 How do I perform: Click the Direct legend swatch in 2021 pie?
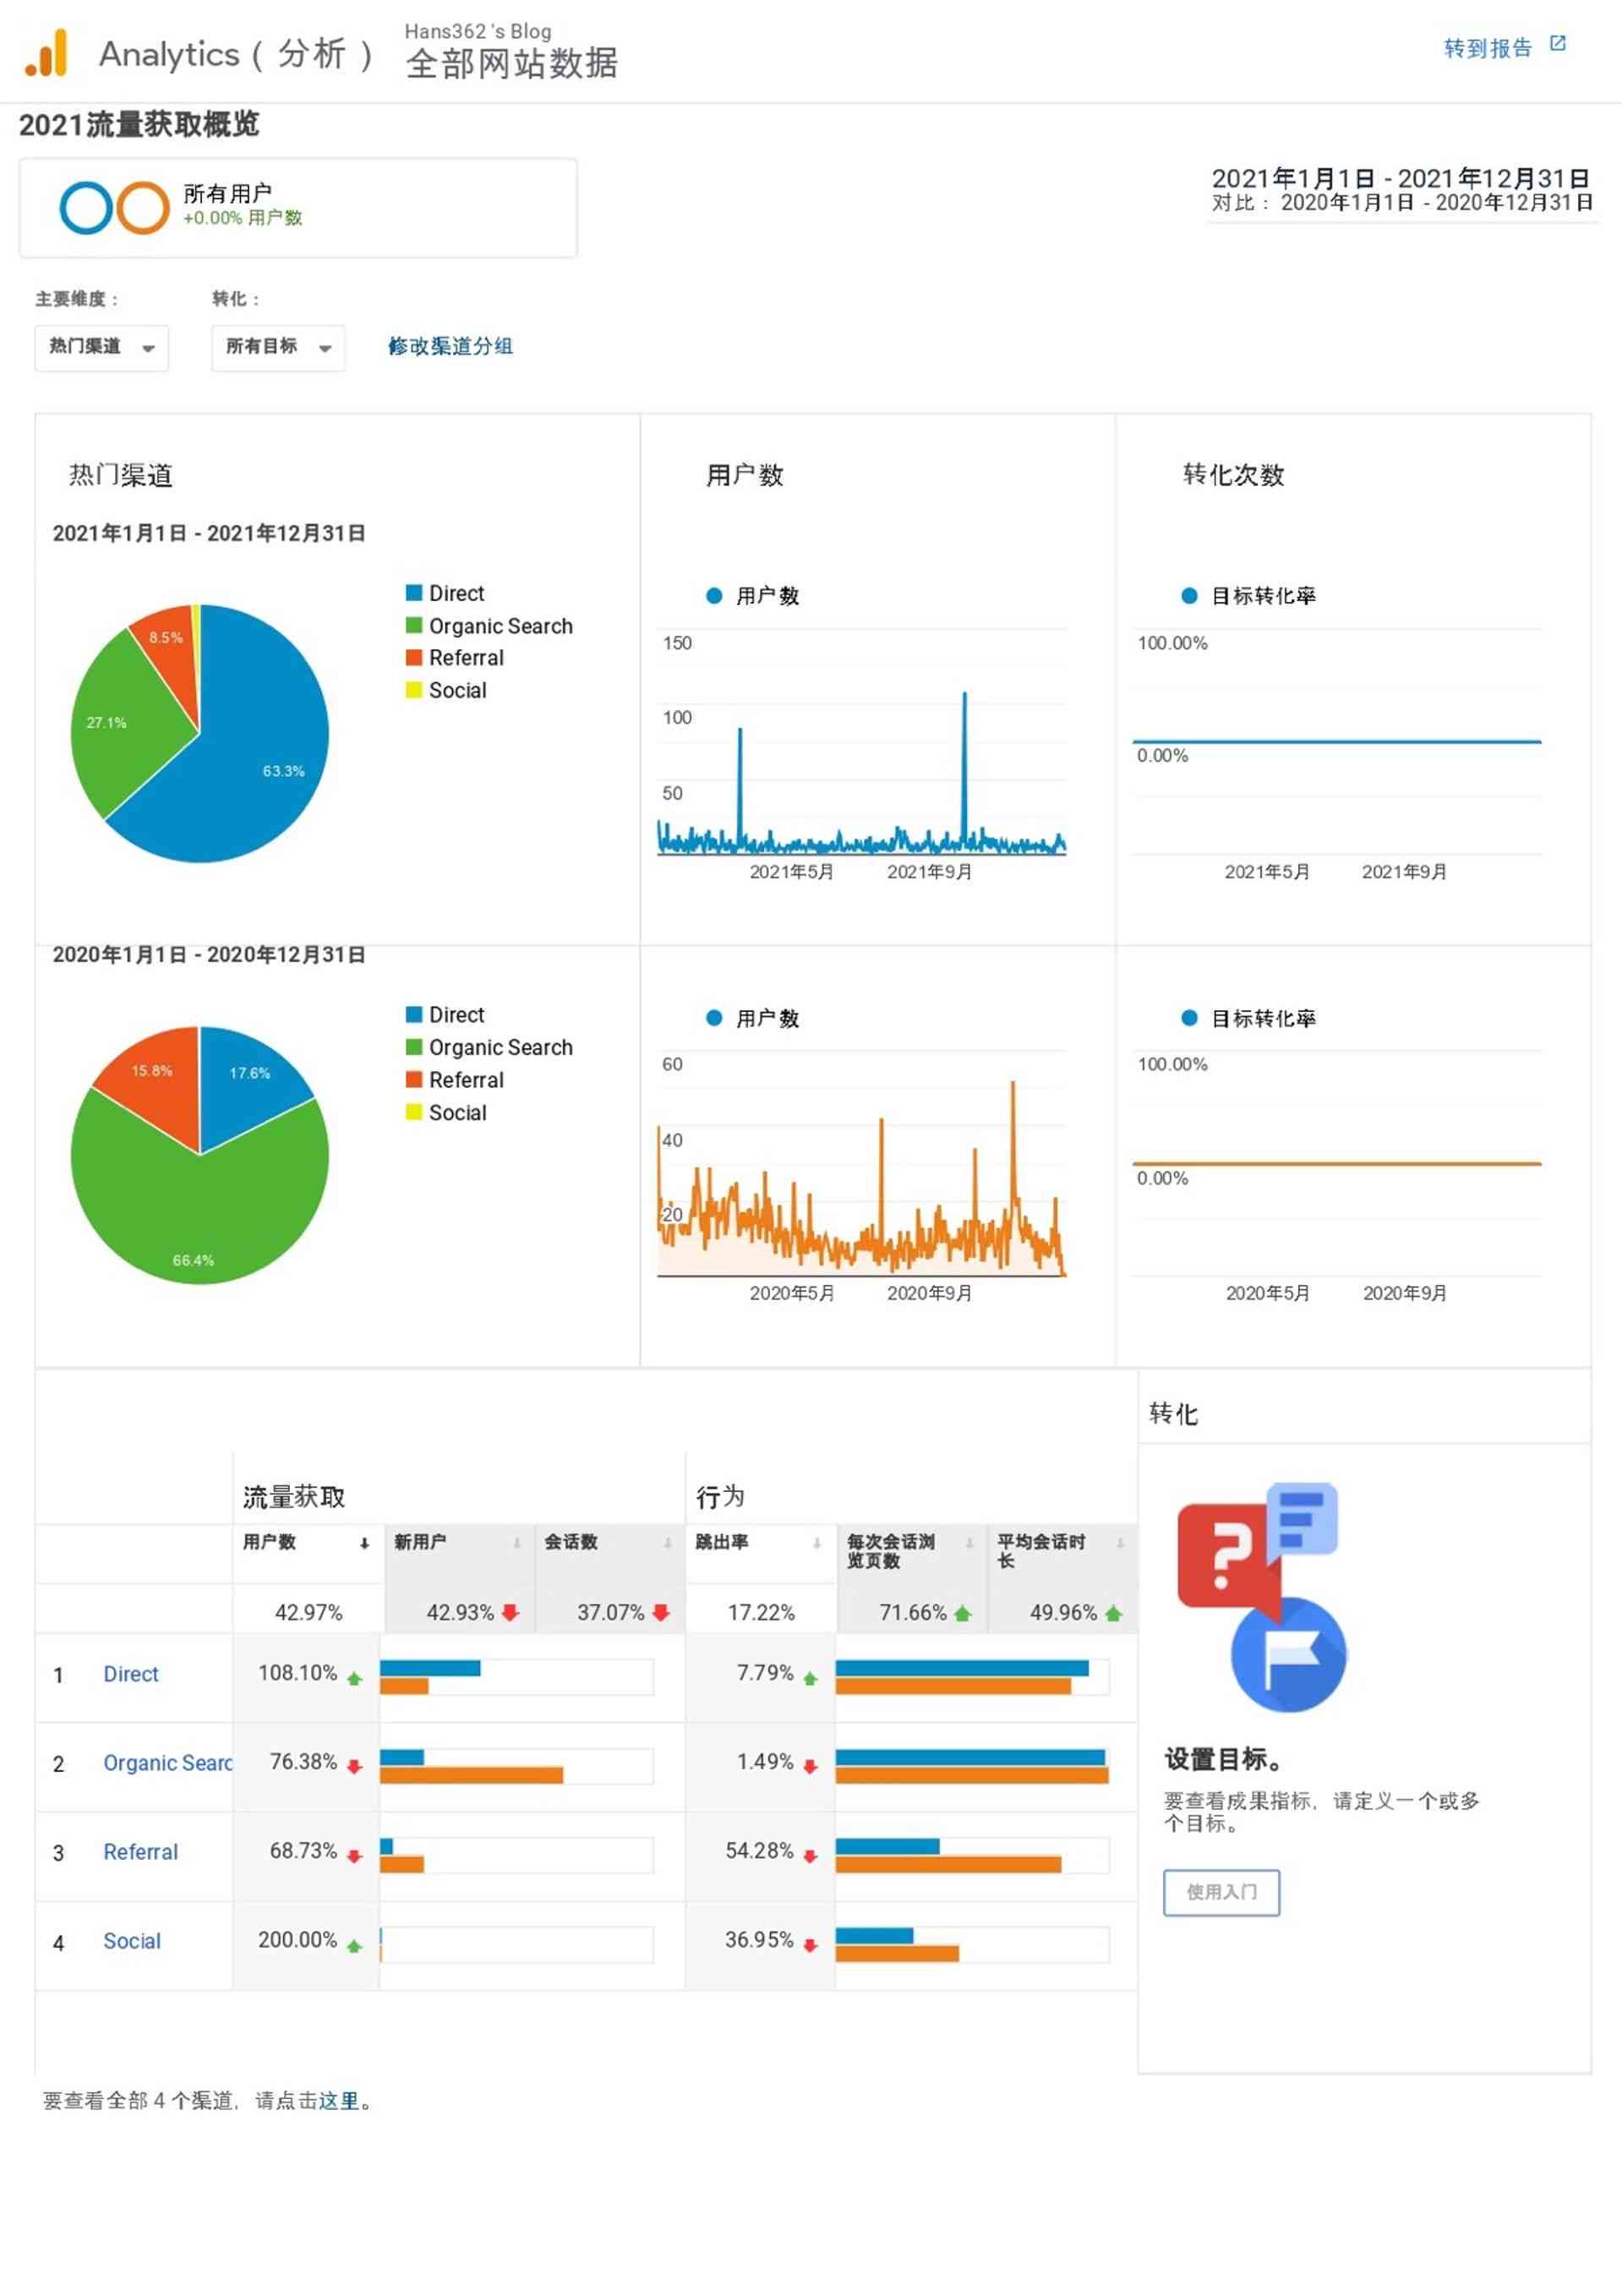(414, 593)
